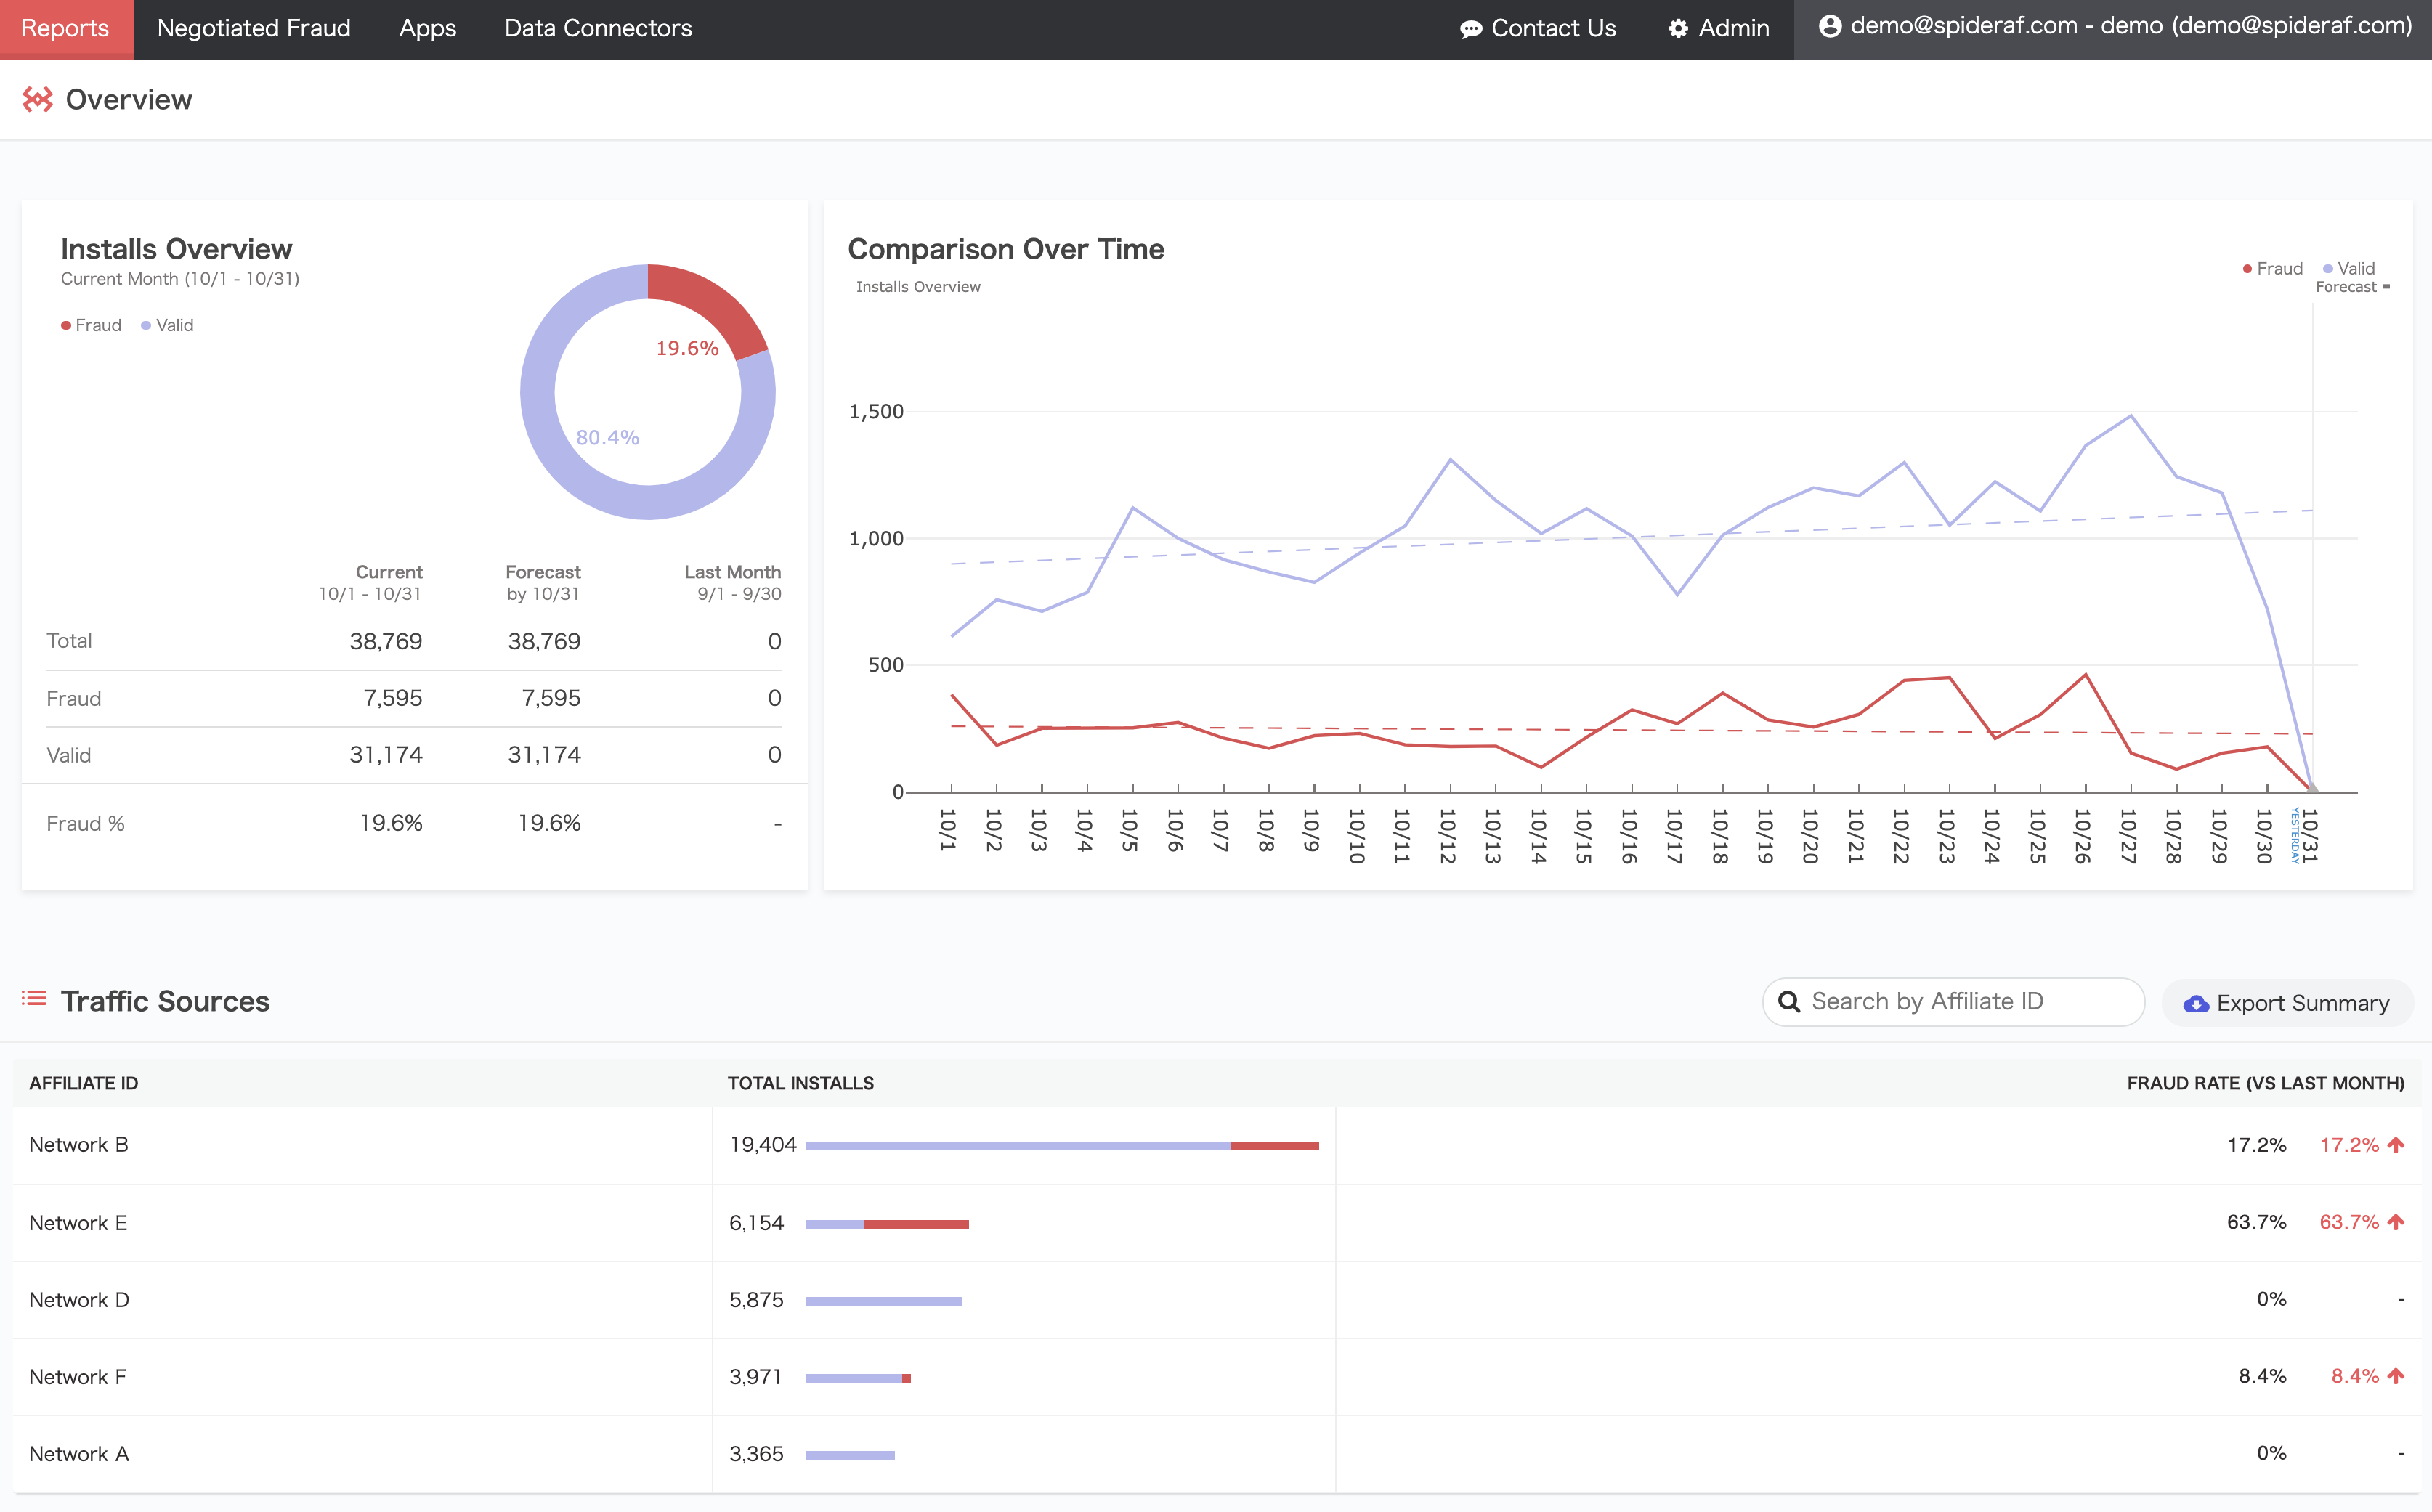Click the cloud download icon on Export Summary
2432x1512 pixels.
point(2195,1004)
